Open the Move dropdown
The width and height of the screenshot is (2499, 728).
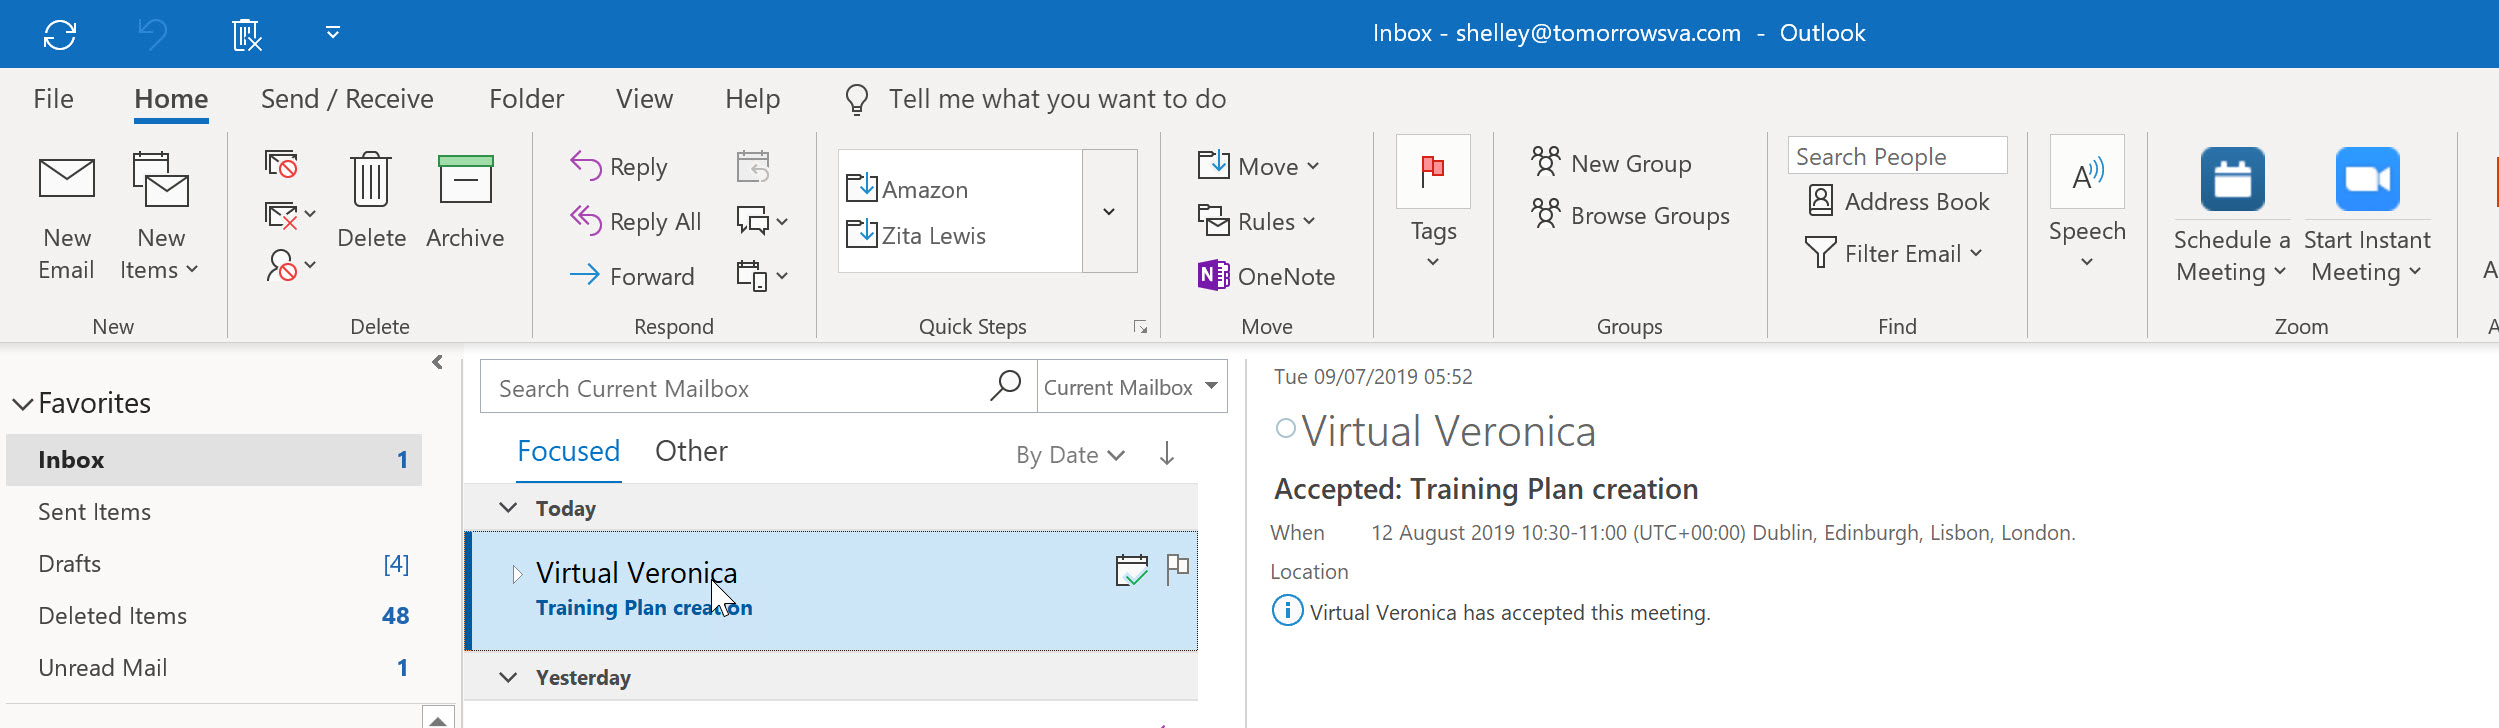tap(1259, 166)
